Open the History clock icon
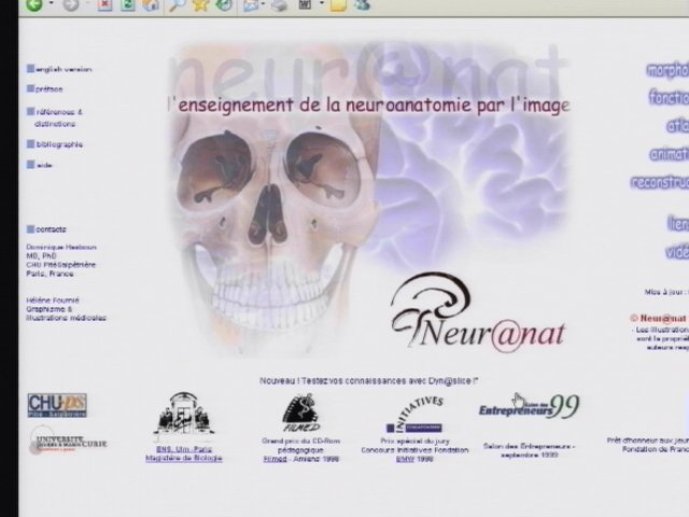This screenshot has width=689, height=517. [x=224, y=4]
